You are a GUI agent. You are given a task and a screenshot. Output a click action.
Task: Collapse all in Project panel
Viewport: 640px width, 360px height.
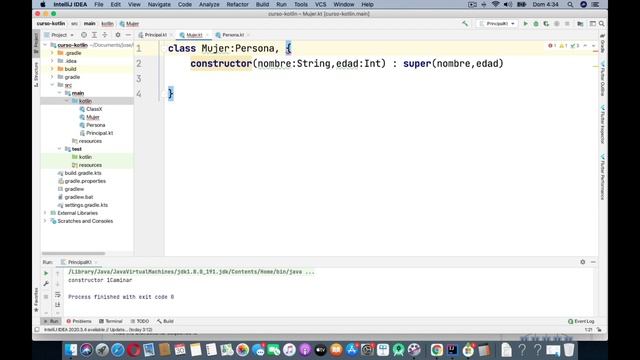click(x=104, y=35)
